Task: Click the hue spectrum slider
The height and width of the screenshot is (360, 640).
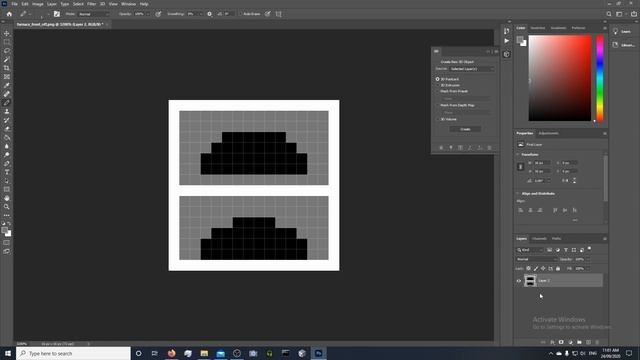Action: point(600,78)
